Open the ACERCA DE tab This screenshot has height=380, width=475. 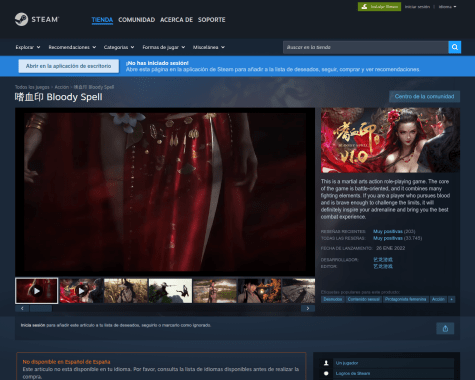tap(176, 20)
